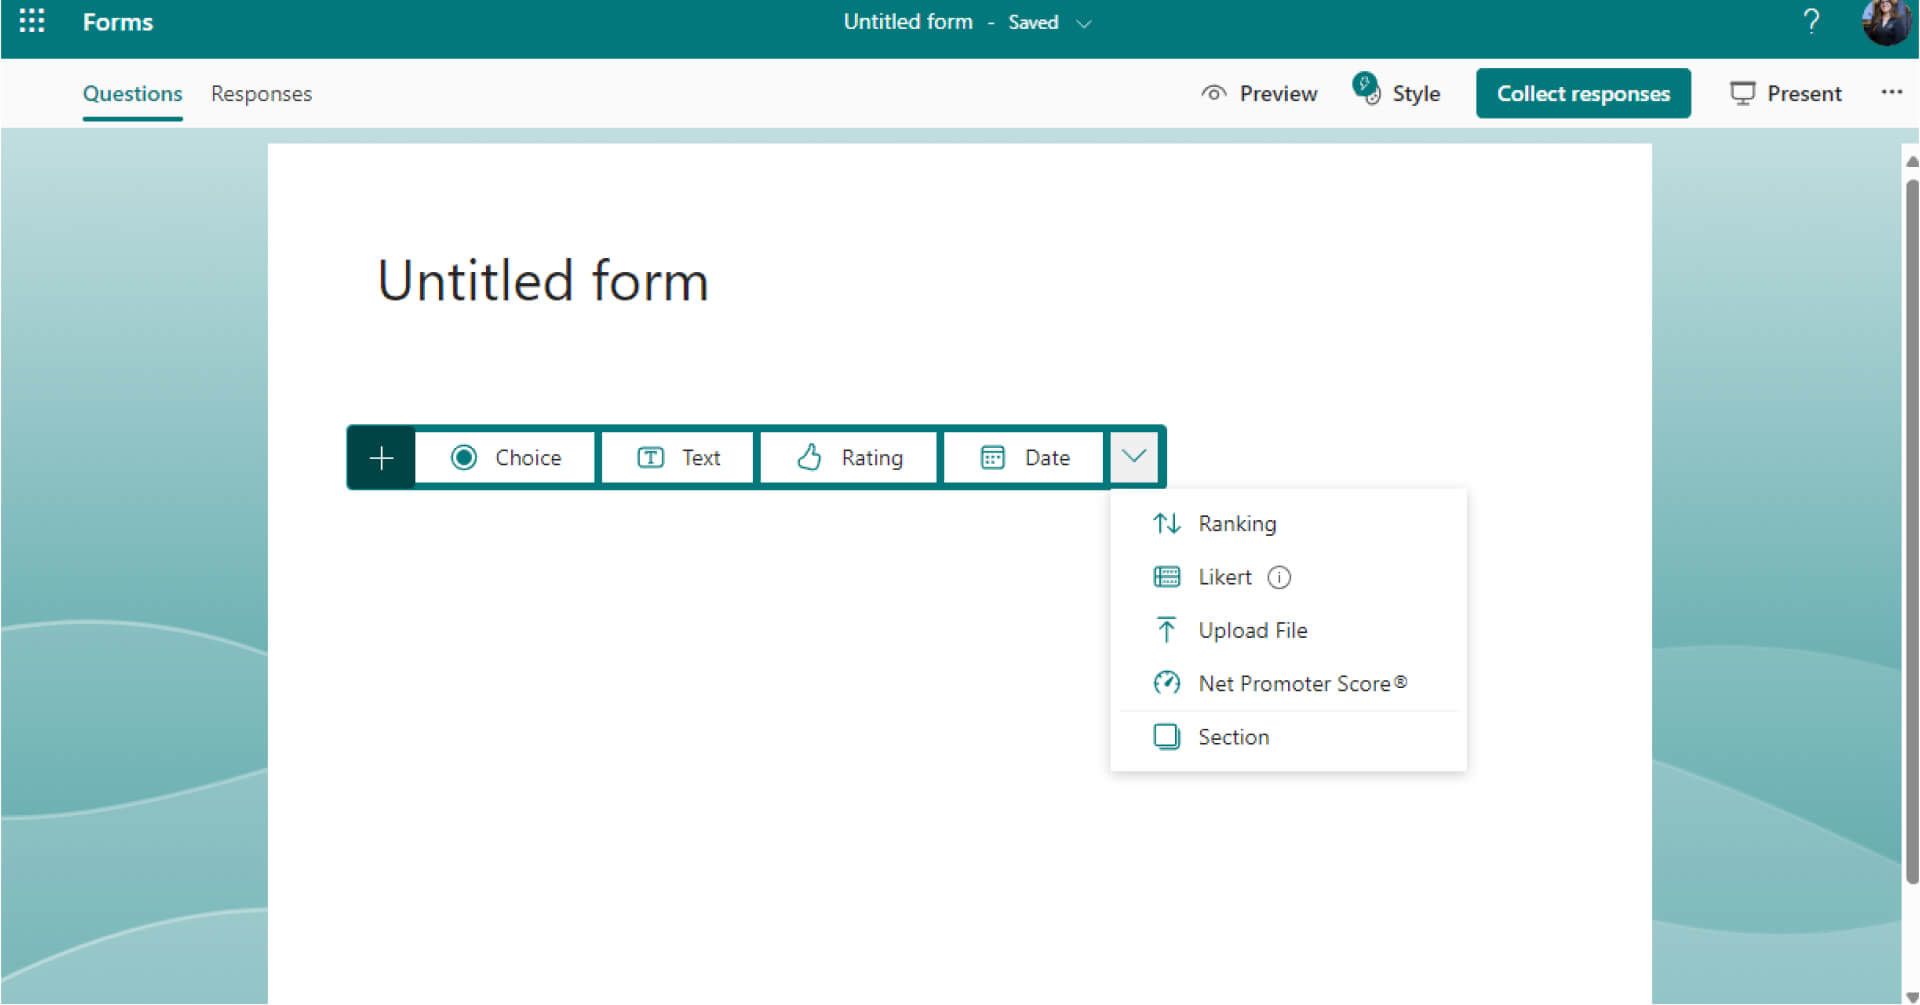
Task: Select Ranking from the dropdown menu
Action: pos(1288,523)
